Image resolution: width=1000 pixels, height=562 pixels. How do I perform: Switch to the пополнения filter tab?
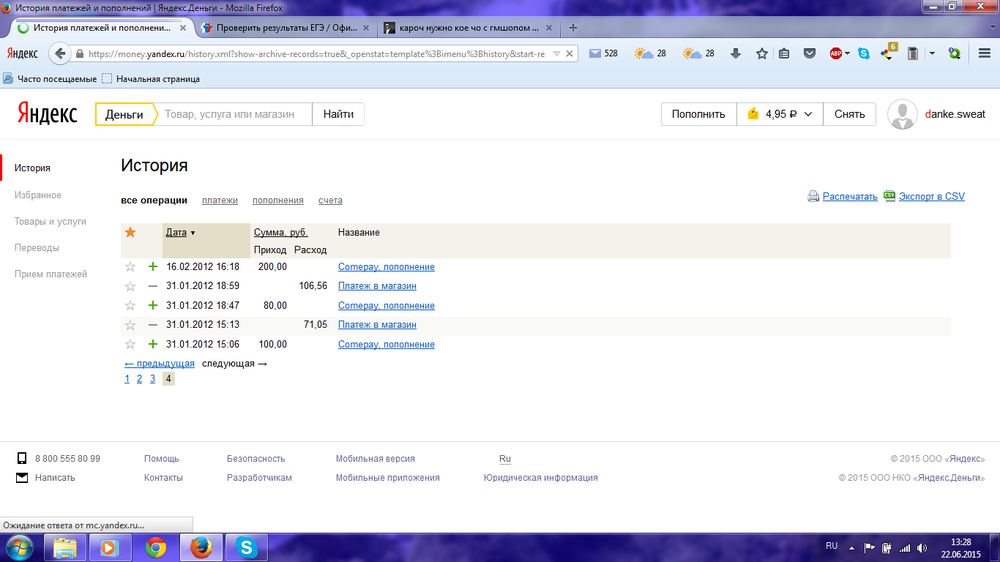(278, 201)
